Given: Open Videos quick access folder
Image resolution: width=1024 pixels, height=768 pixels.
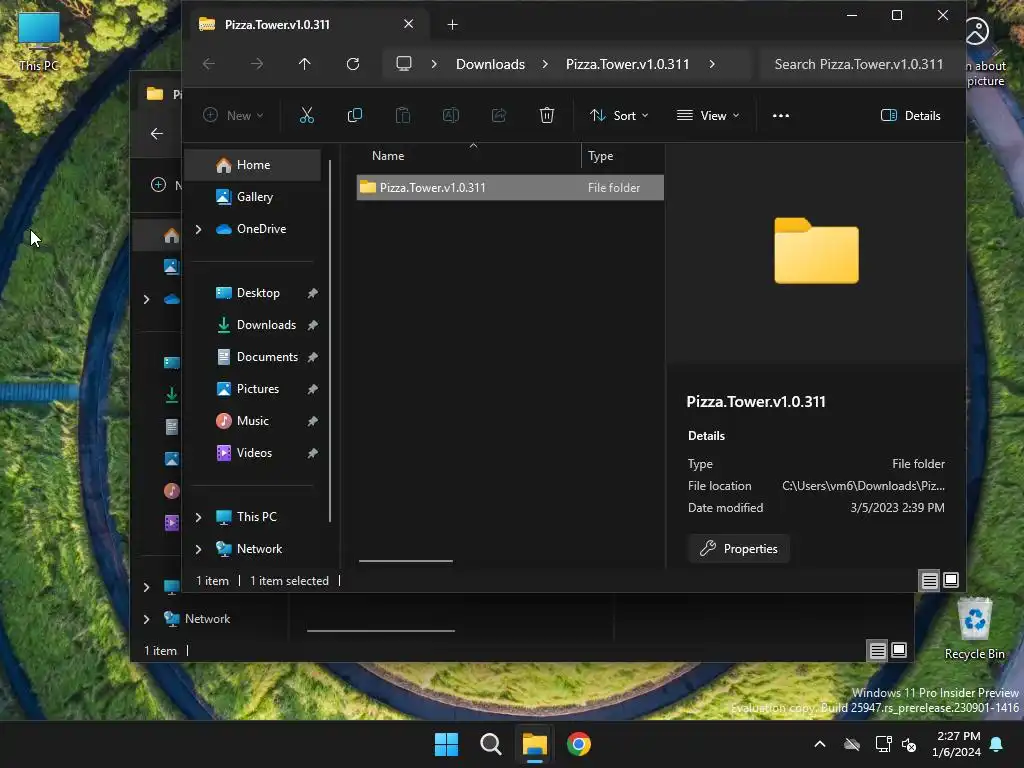Looking at the screenshot, I should click(x=253, y=453).
